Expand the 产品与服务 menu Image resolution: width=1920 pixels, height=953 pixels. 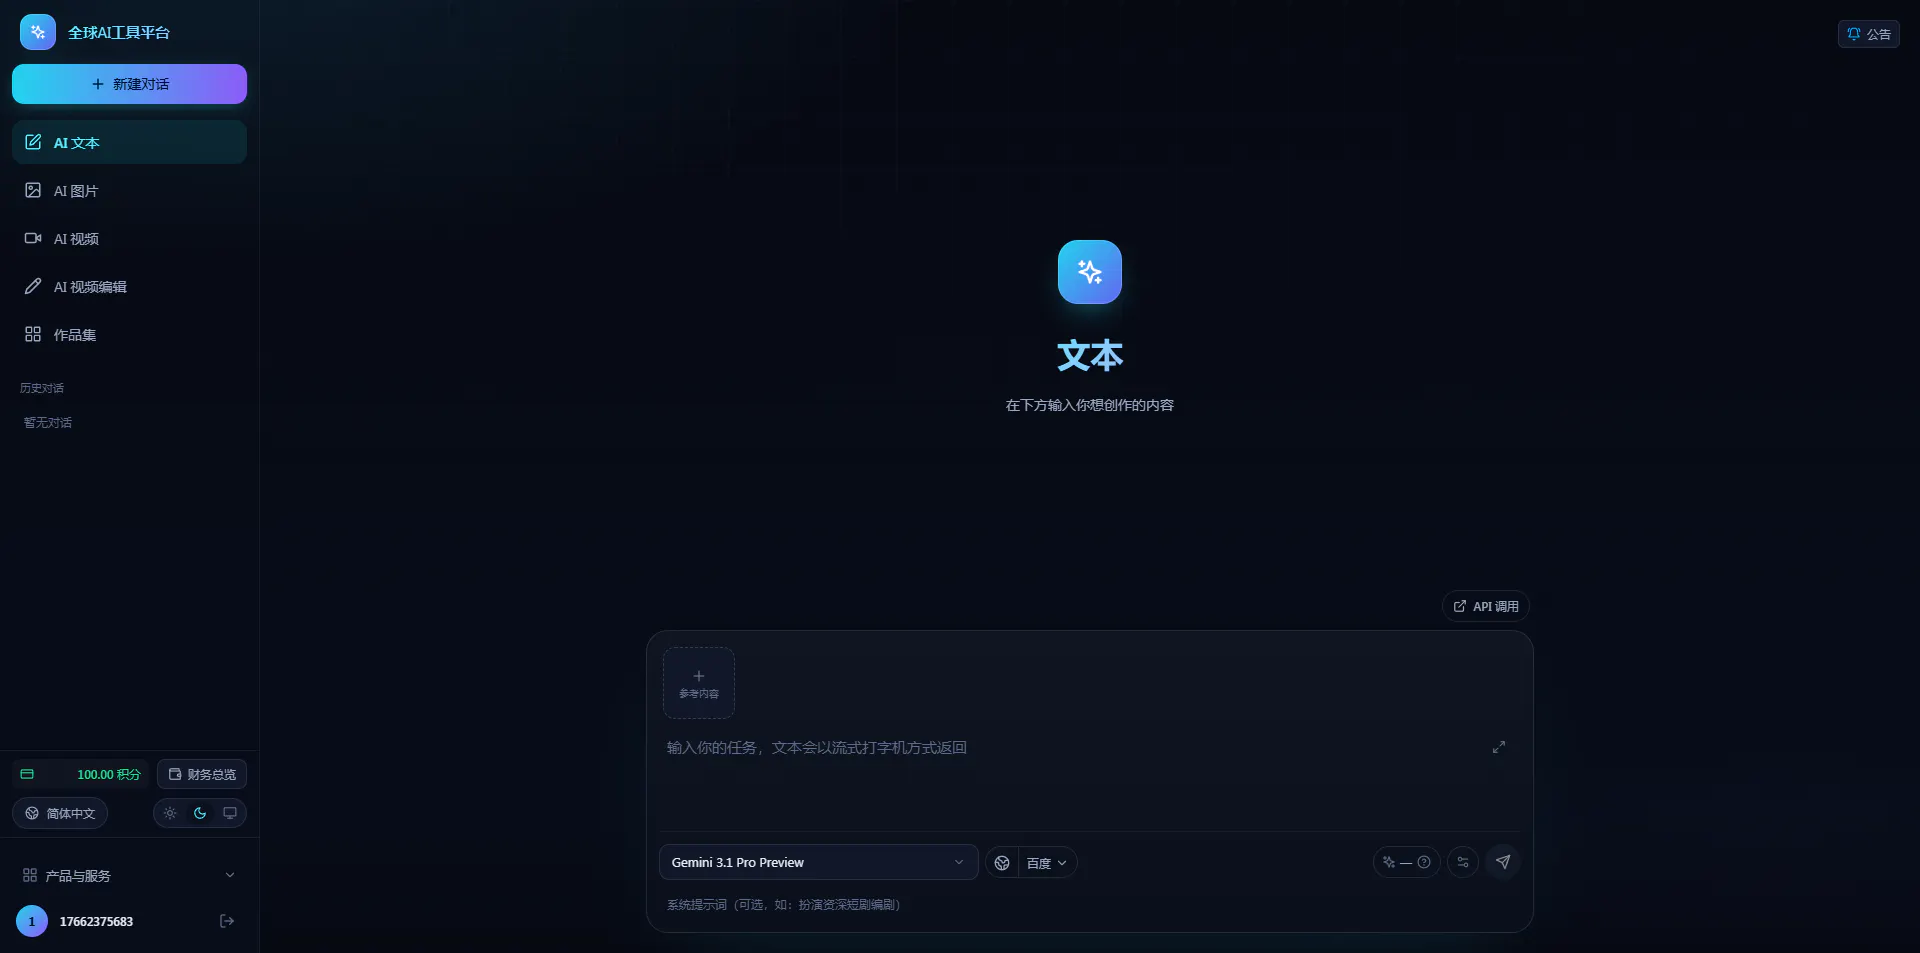click(129, 875)
